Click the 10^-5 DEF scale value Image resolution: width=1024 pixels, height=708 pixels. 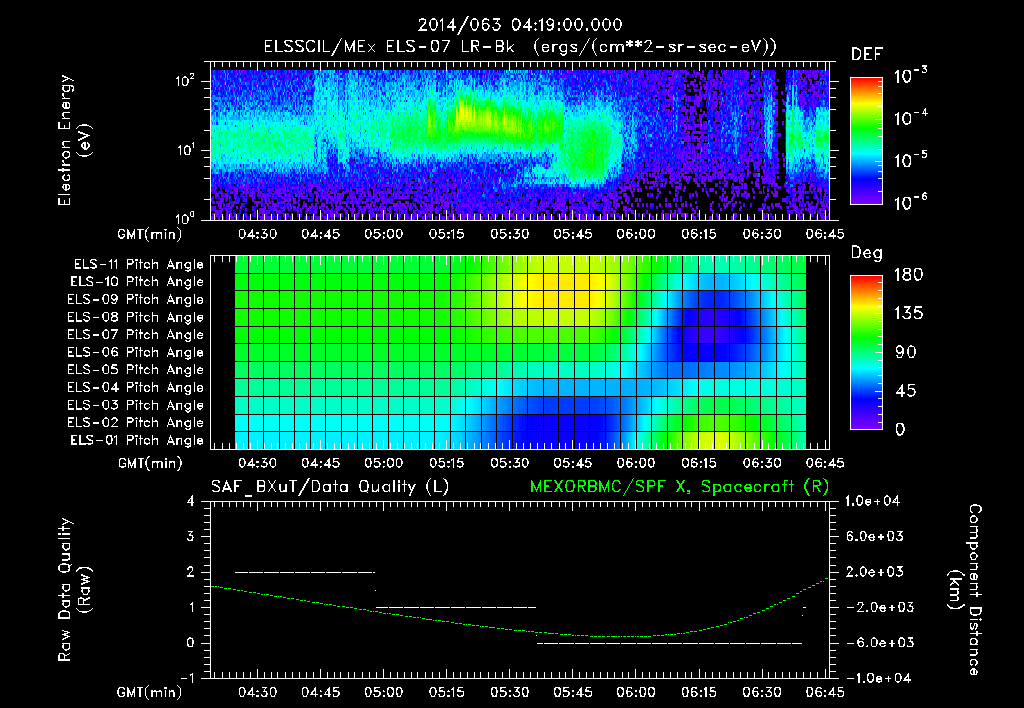click(910, 159)
